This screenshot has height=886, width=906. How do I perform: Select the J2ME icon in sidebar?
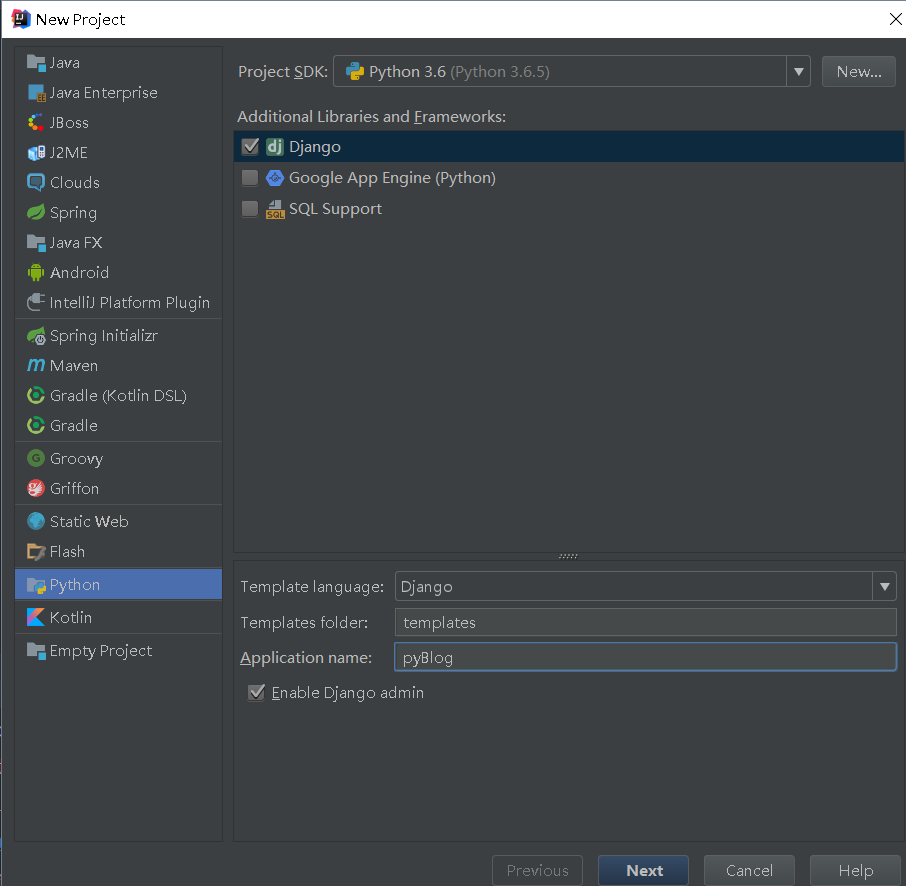36,153
